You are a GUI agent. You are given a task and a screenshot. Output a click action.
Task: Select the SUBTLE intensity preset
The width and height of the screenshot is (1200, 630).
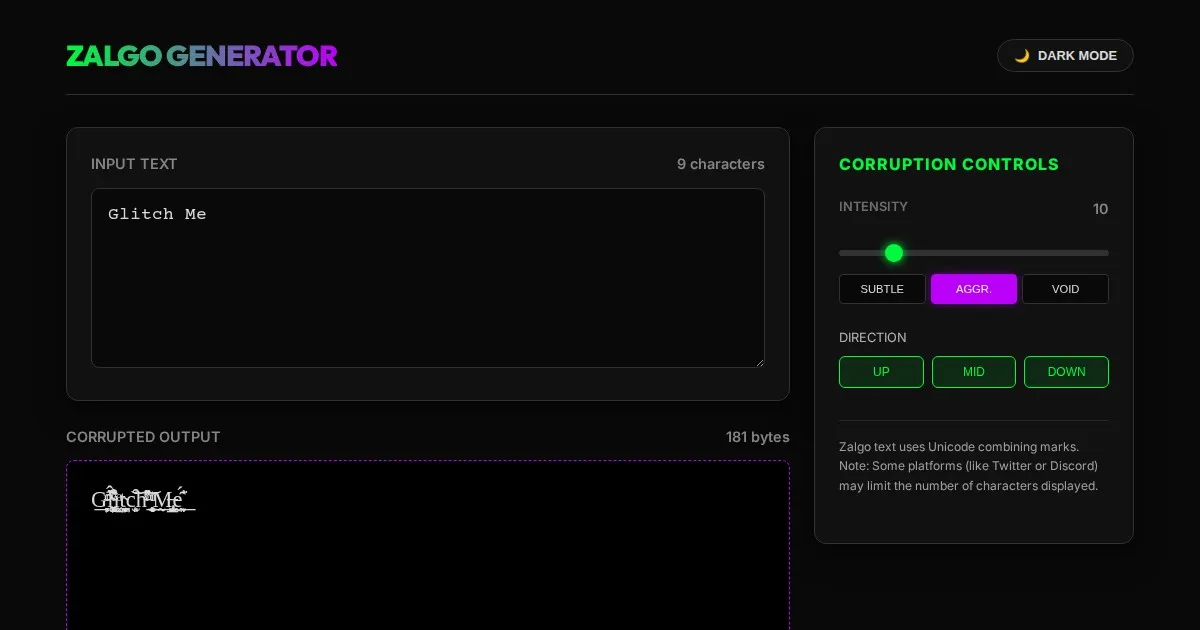tap(882, 289)
